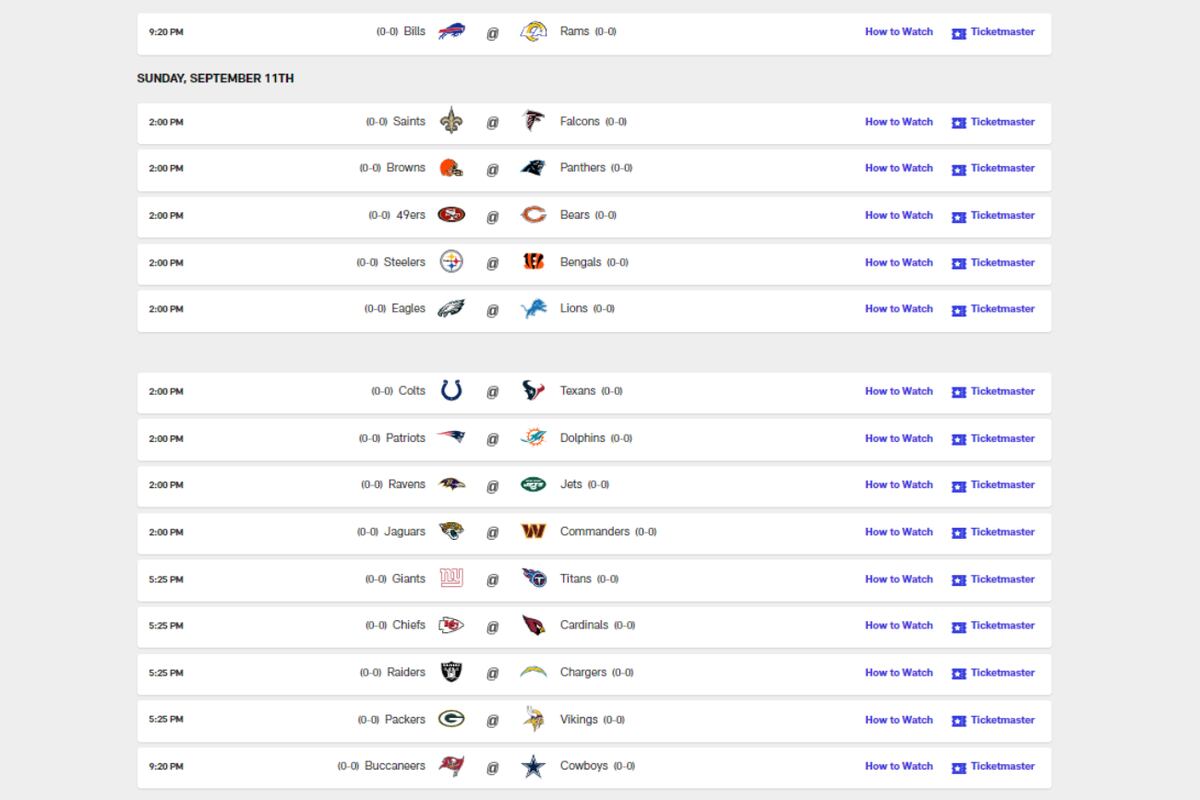Image resolution: width=1200 pixels, height=800 pixels.
Task: Click the Rams team logo
Action: click(x=534, y=31)
